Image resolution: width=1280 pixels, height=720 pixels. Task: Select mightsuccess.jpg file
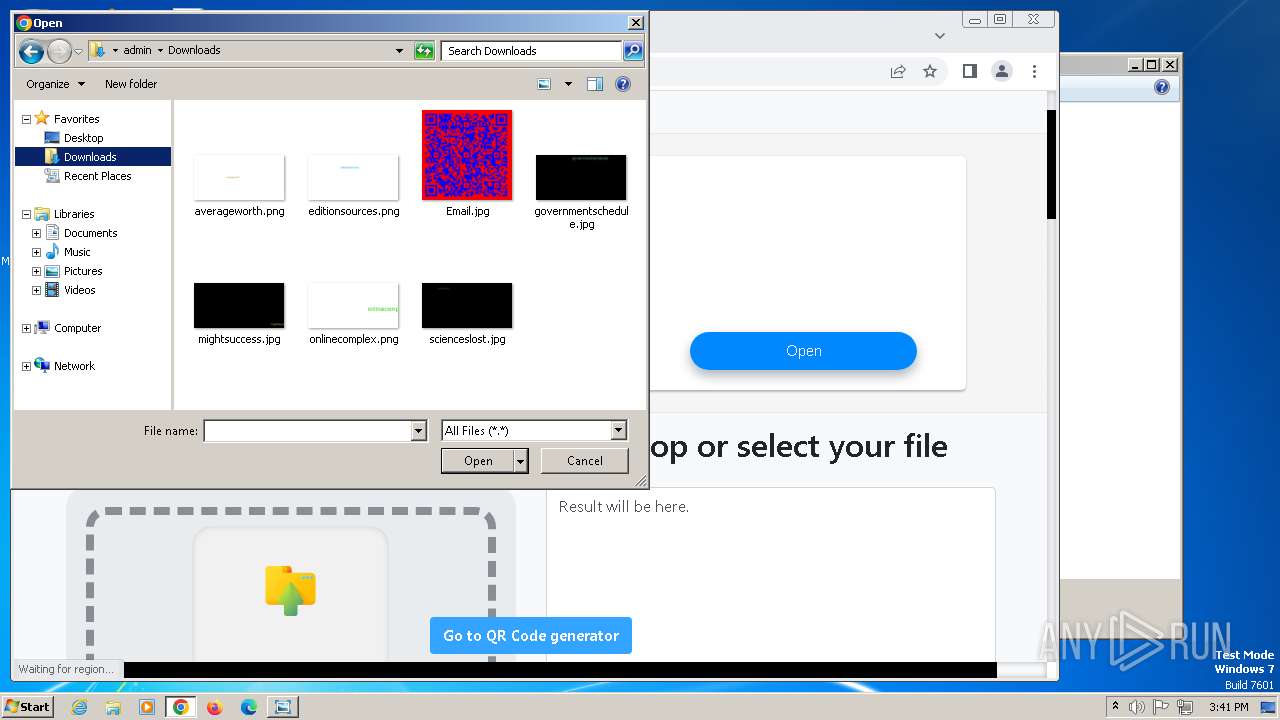239,314
